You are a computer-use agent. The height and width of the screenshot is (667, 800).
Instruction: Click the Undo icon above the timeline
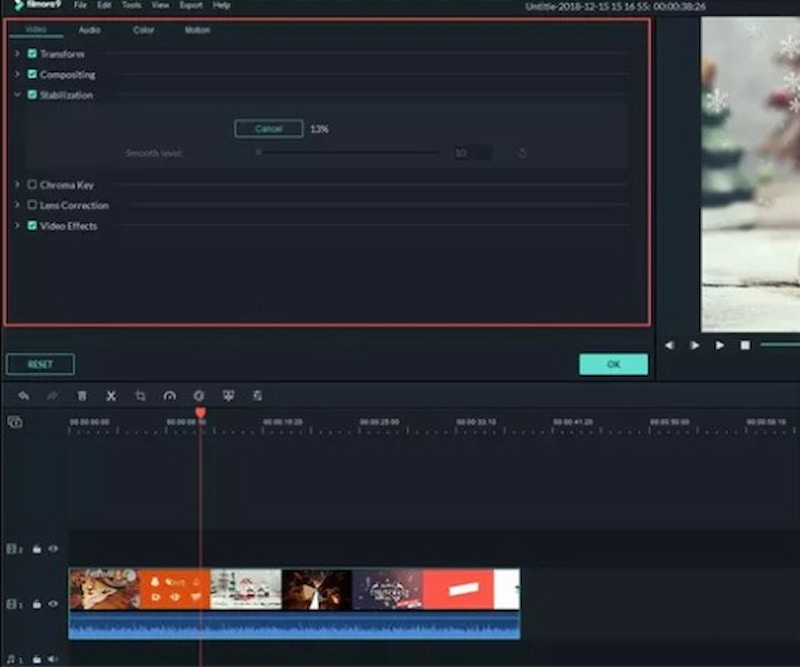coord(25,396)
